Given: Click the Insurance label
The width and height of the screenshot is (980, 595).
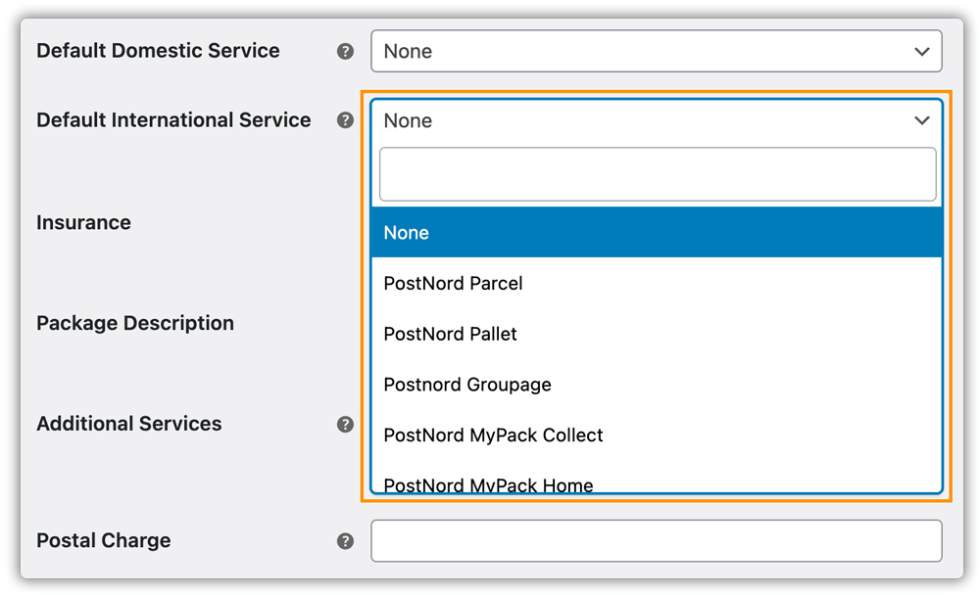Looking at the screenshot, I should pyautogui.click(x=84, y=222).
